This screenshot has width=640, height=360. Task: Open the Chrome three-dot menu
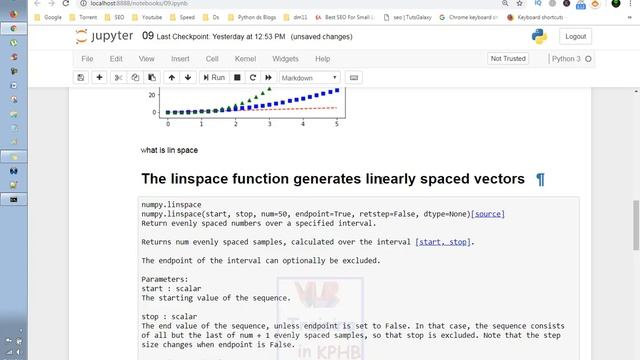pos(630,3)
